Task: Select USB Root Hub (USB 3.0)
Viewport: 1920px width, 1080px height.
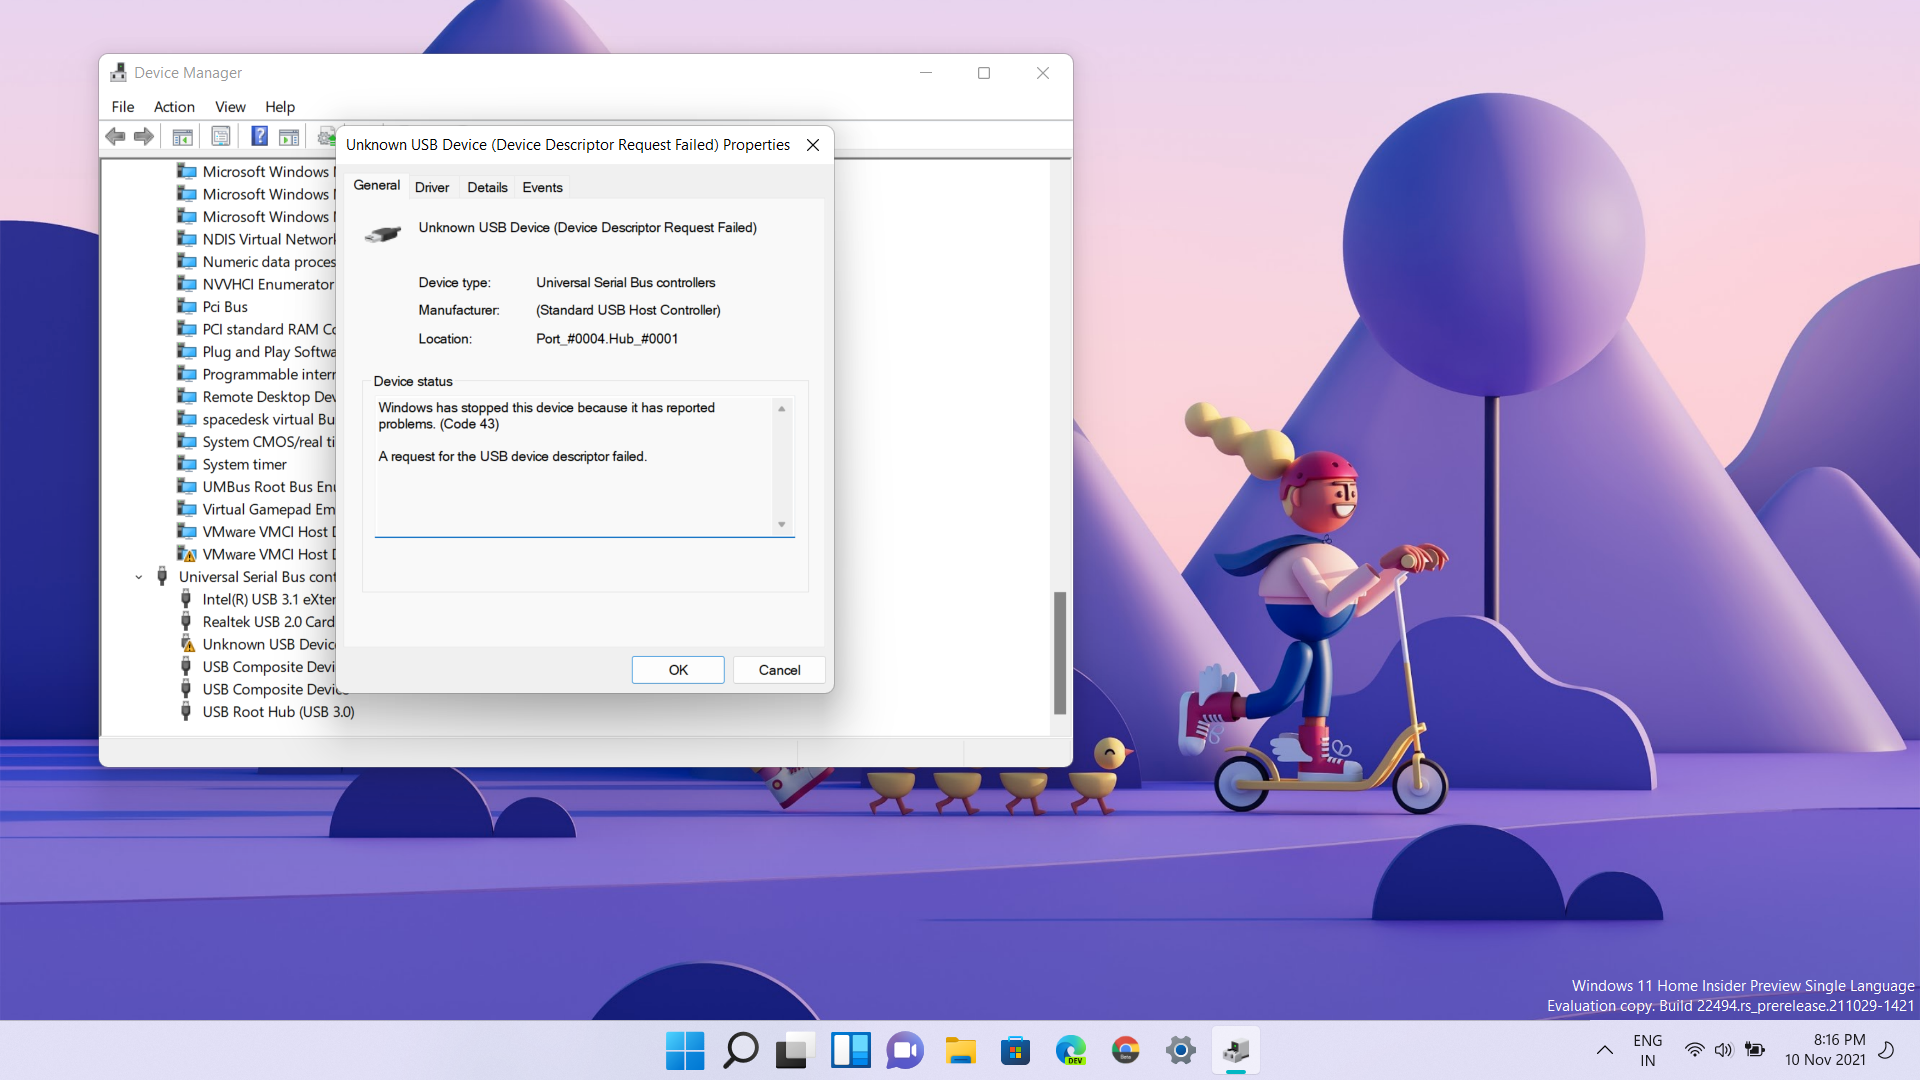Action: point(267,712)
